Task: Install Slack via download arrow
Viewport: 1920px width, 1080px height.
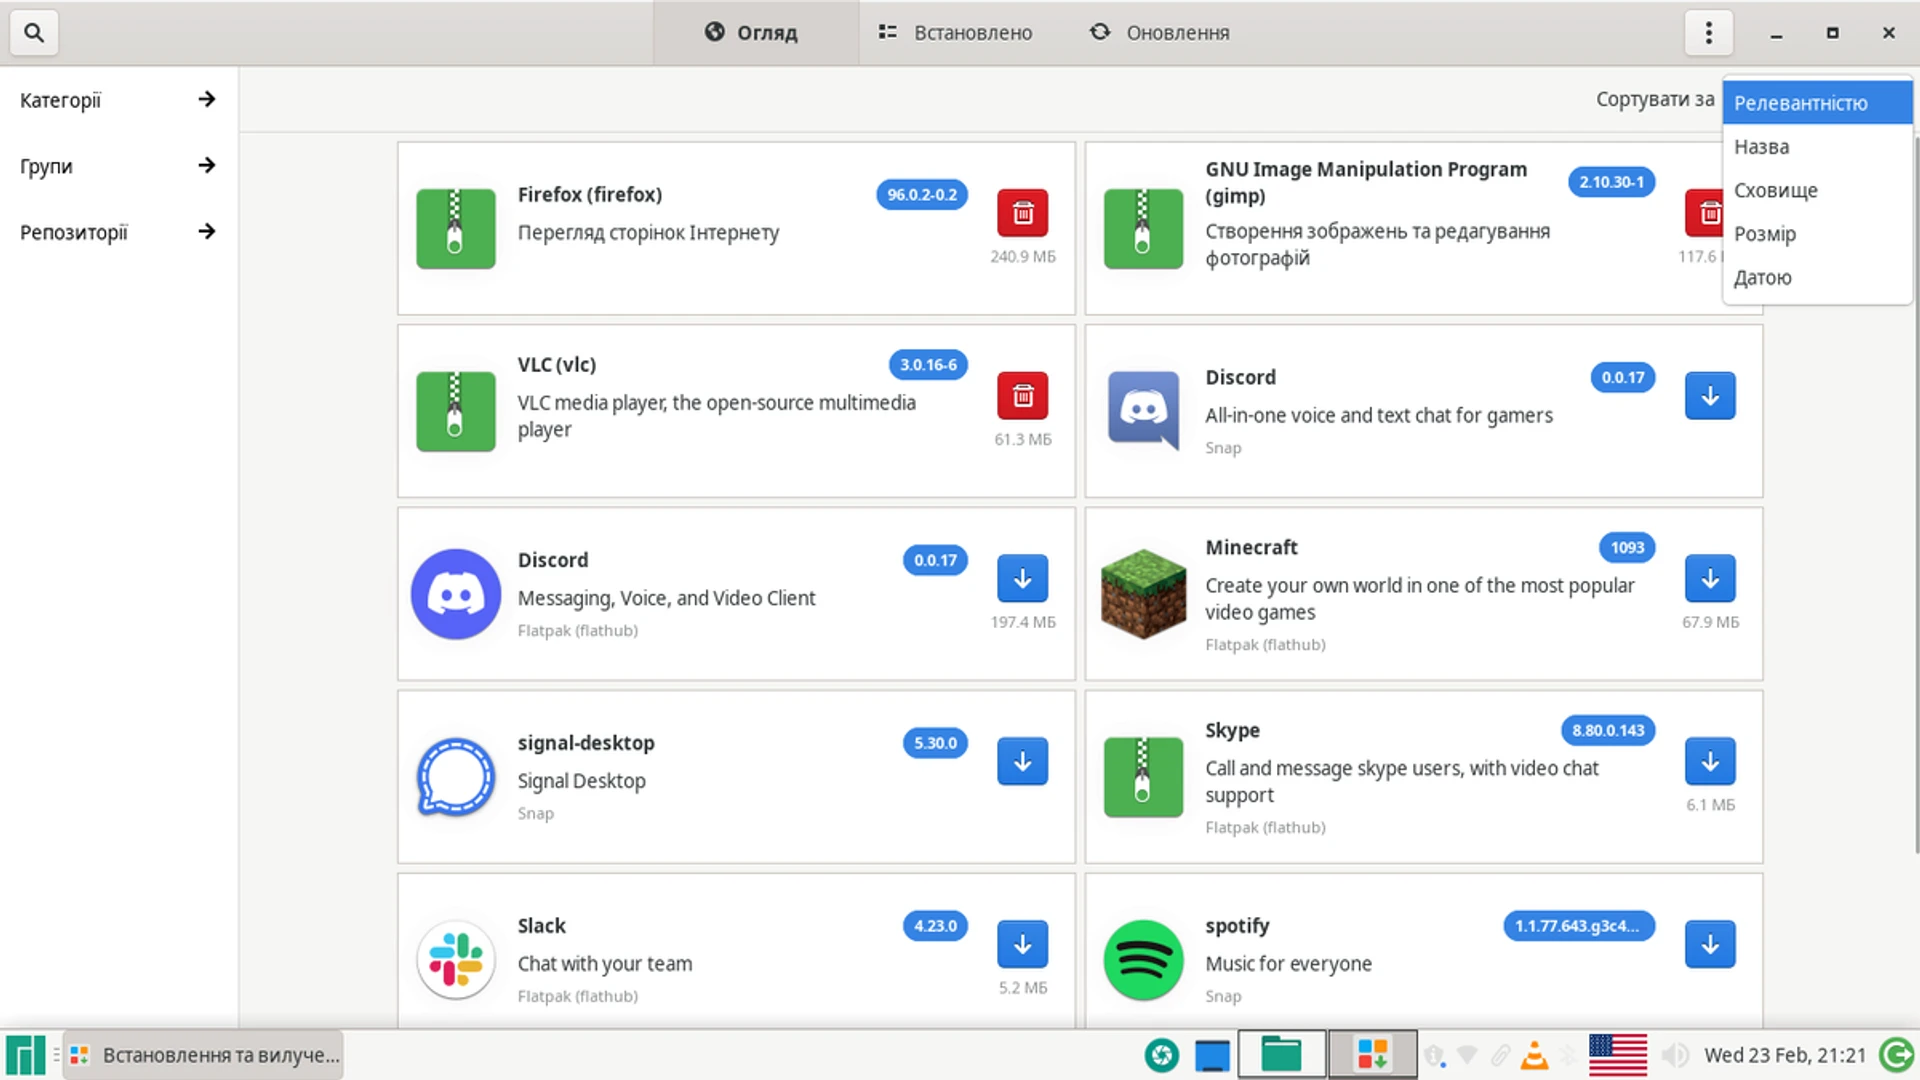Action: 1022,944
